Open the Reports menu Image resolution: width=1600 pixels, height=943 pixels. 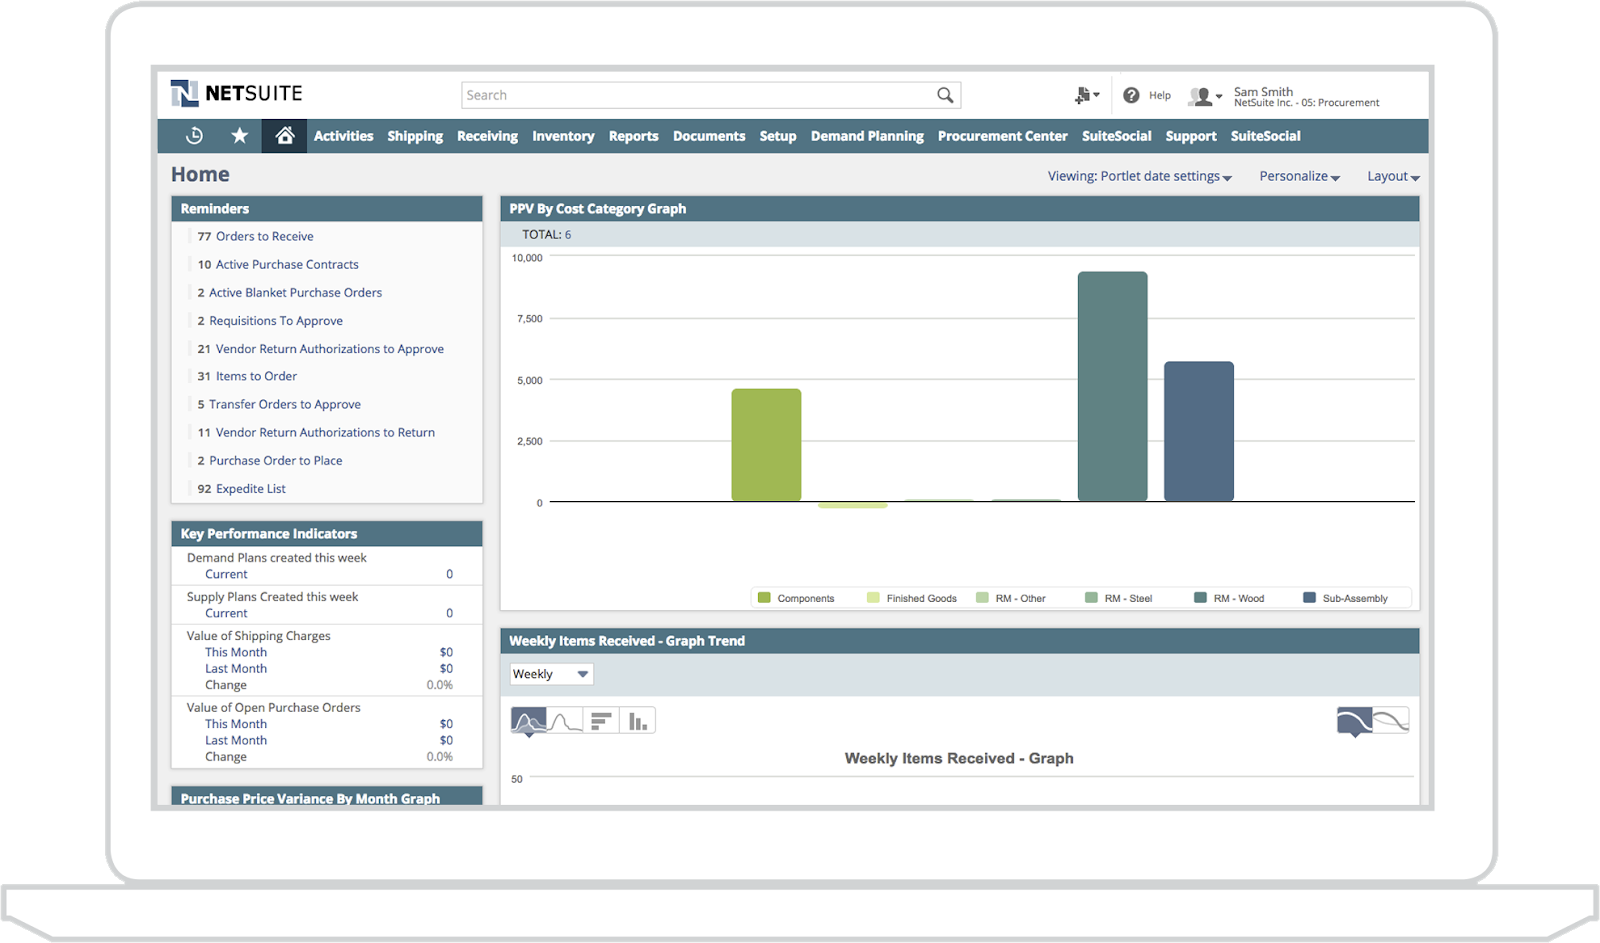click(x=633, y=136)
